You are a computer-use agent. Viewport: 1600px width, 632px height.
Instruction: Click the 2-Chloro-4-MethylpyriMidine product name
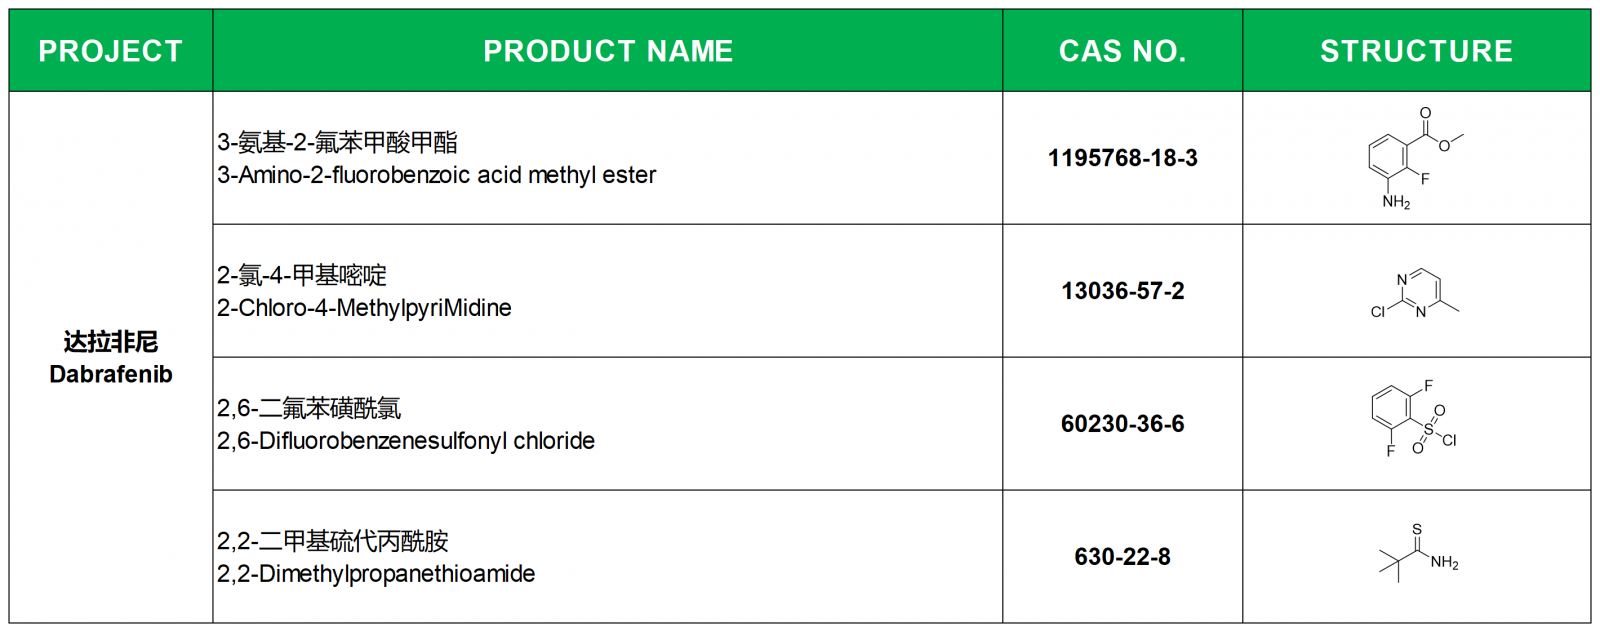[x=364, y=308]
